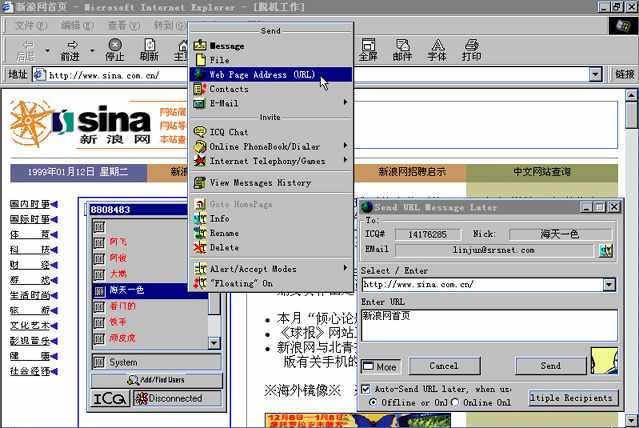Expand the Alert/Accept Modes submenu arrow
The width and height of the screenshot is (639, 428).
coord(346,268)
